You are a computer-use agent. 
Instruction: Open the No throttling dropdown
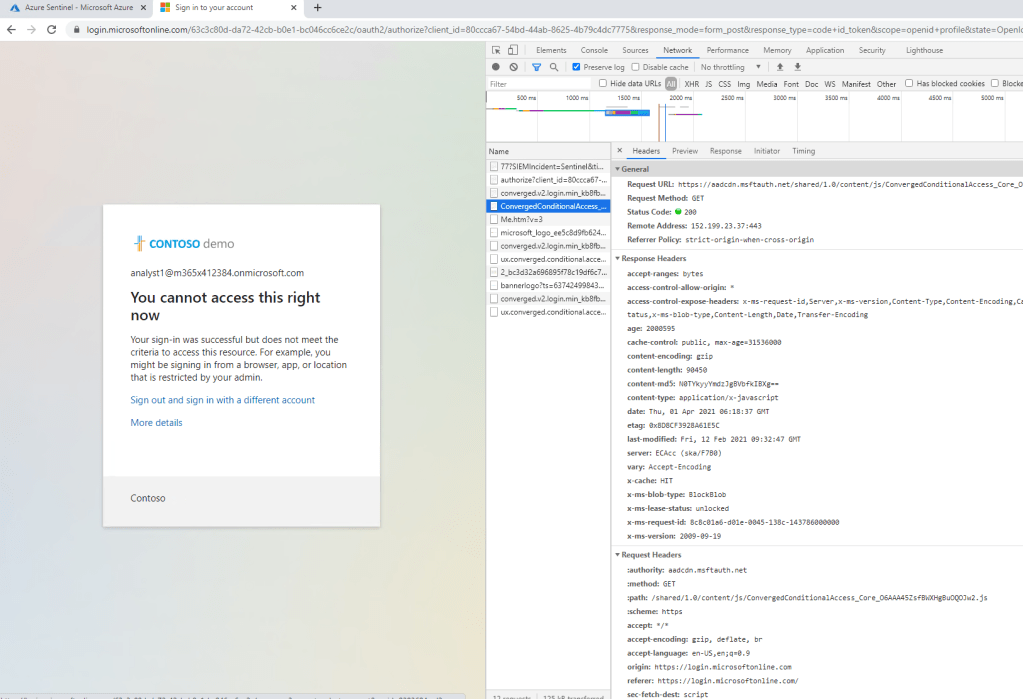click(x=730, y=67)
